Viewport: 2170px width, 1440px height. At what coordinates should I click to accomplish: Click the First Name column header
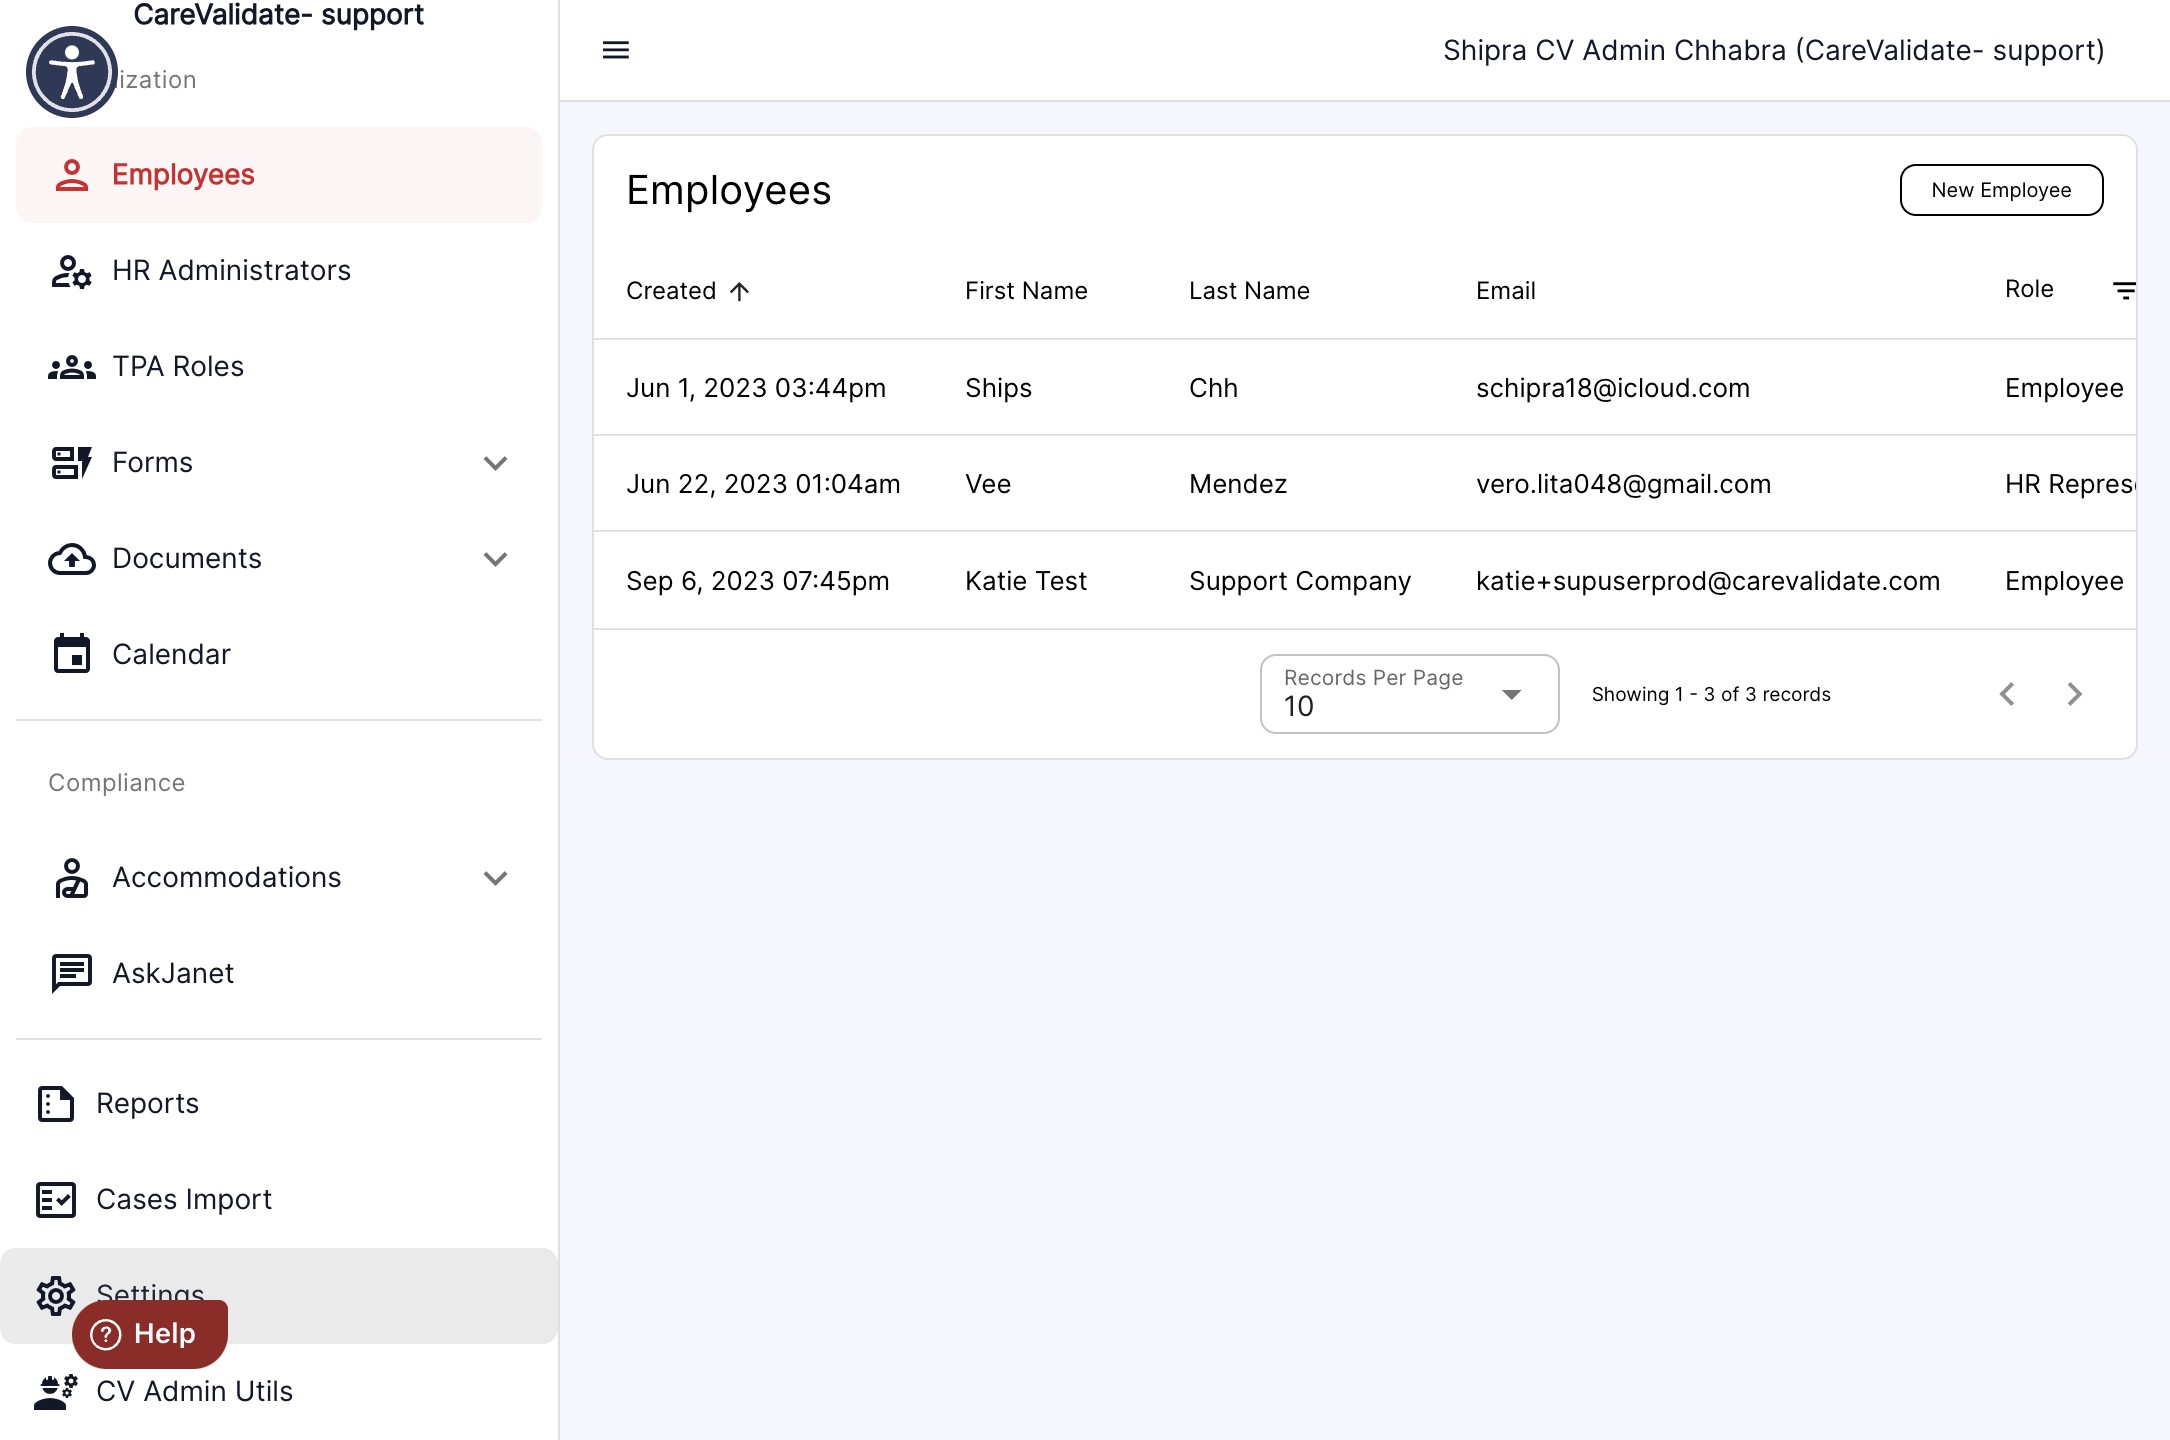(x=1026, y=291)
